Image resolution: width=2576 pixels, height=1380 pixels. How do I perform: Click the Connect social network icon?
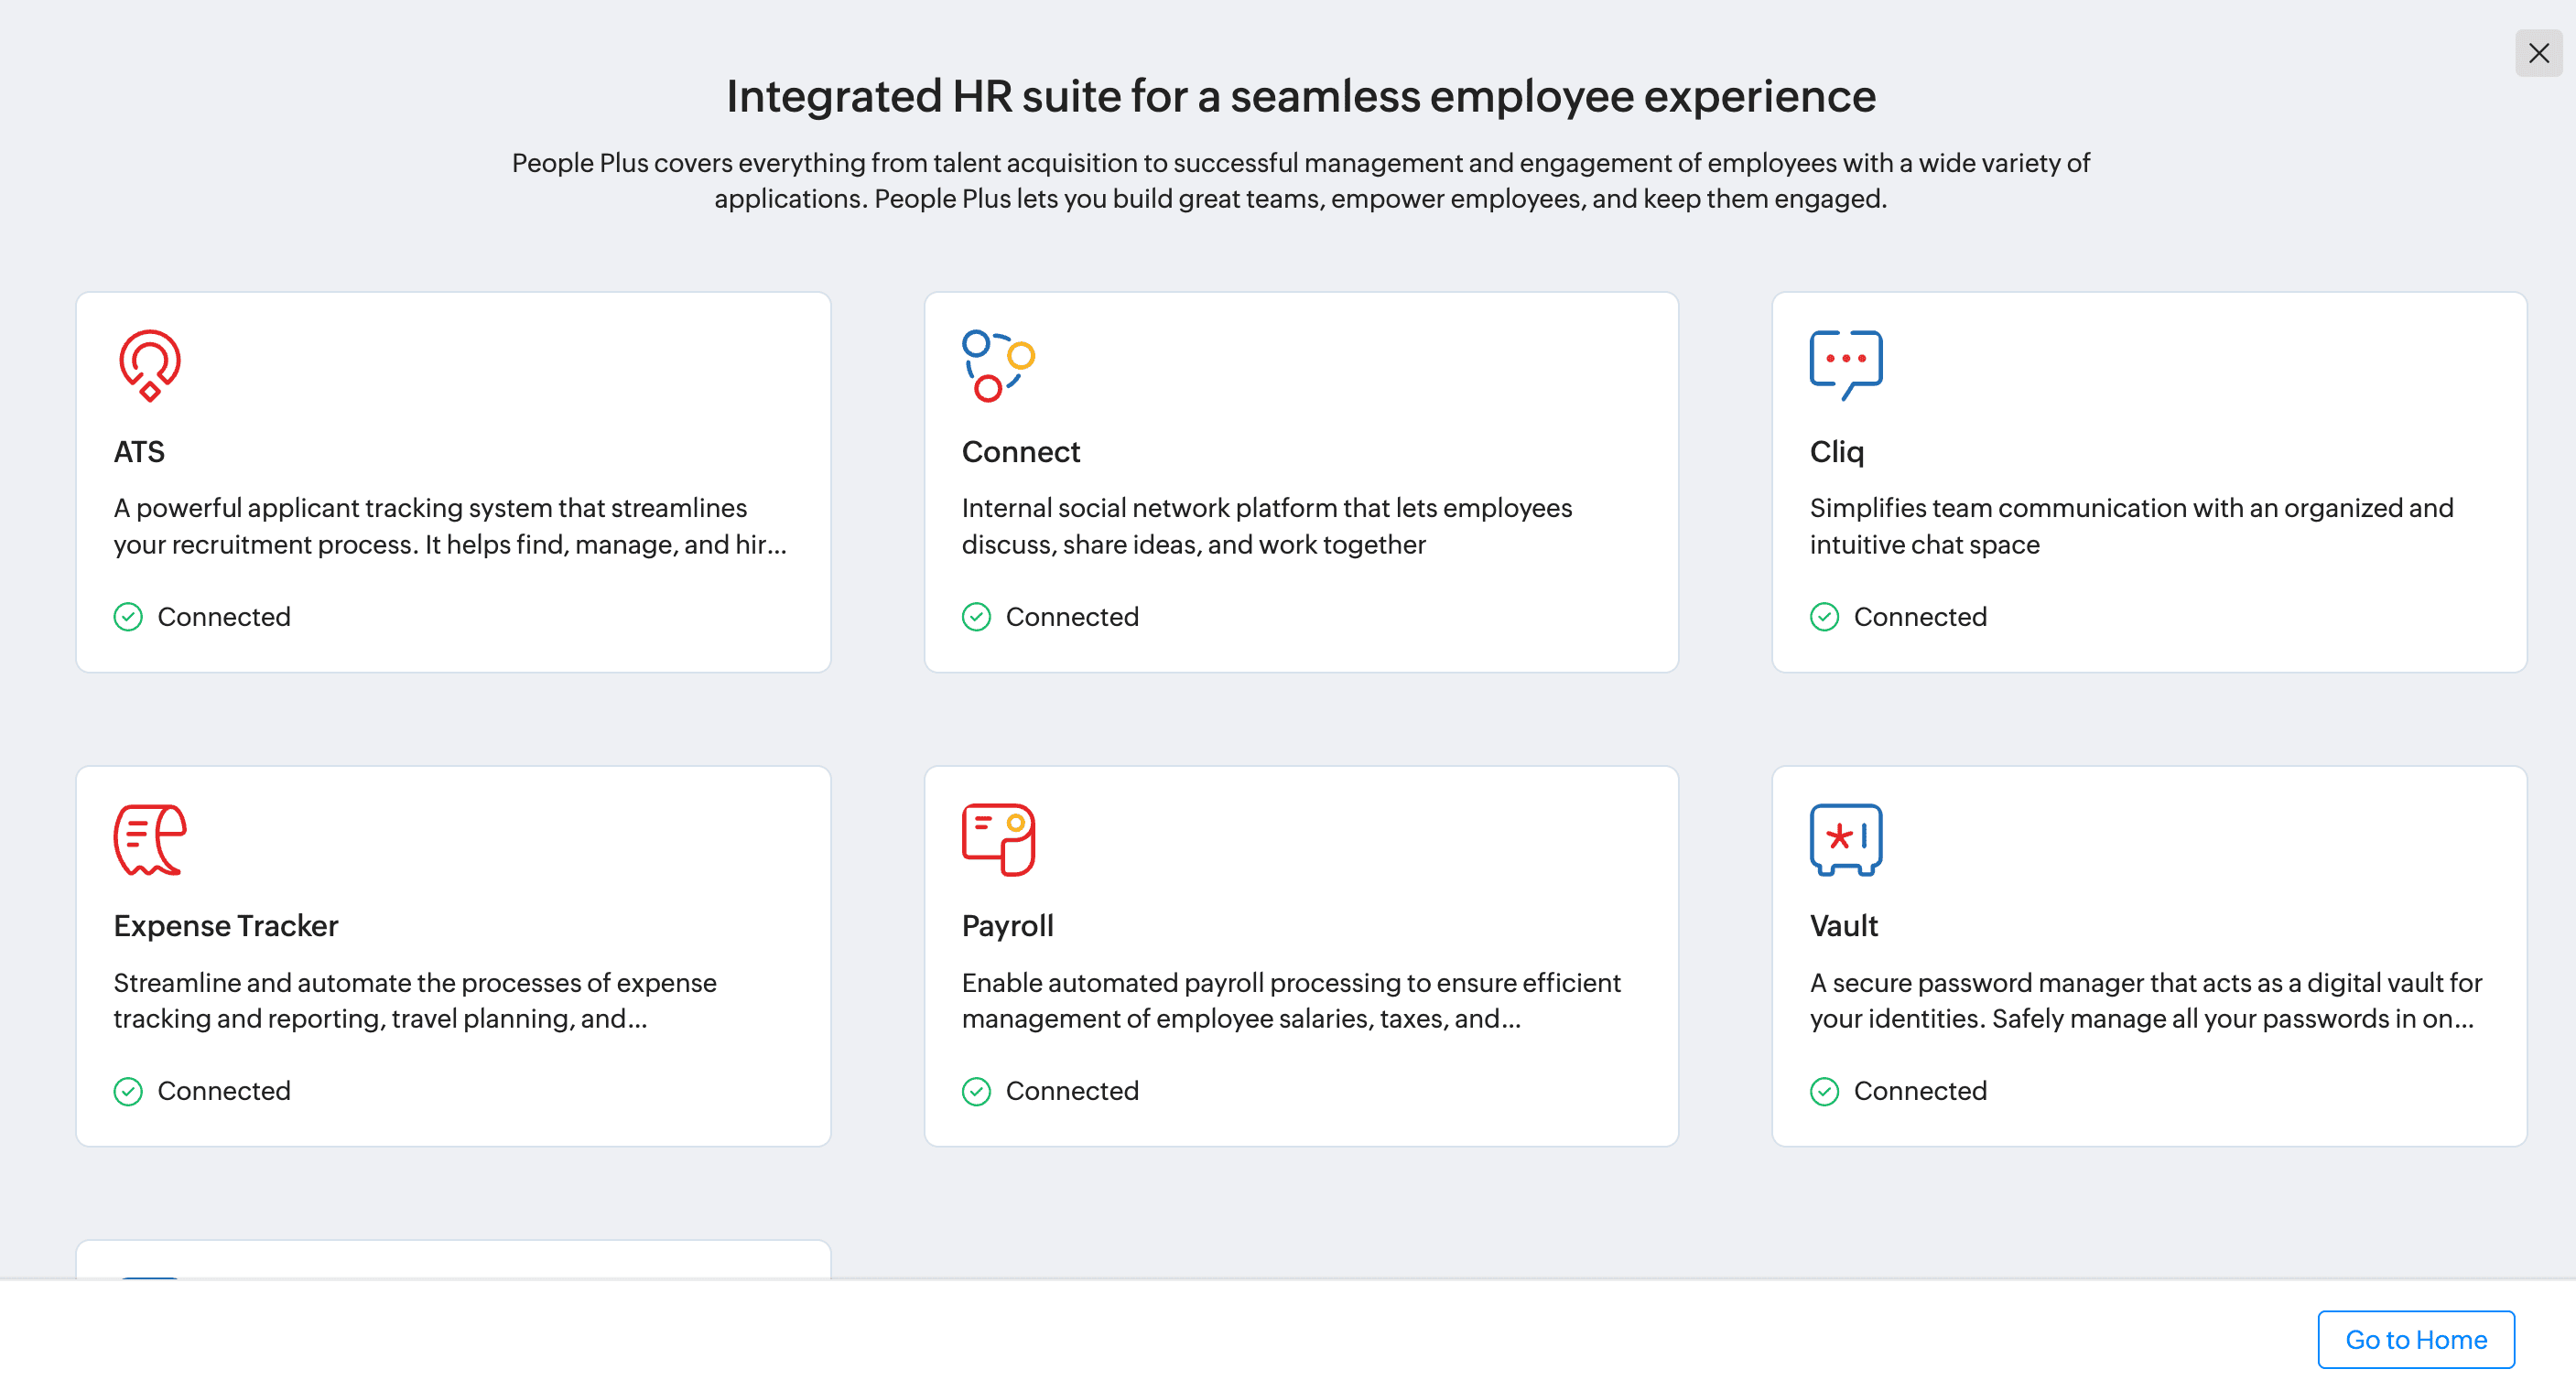[x=997, y=366]
